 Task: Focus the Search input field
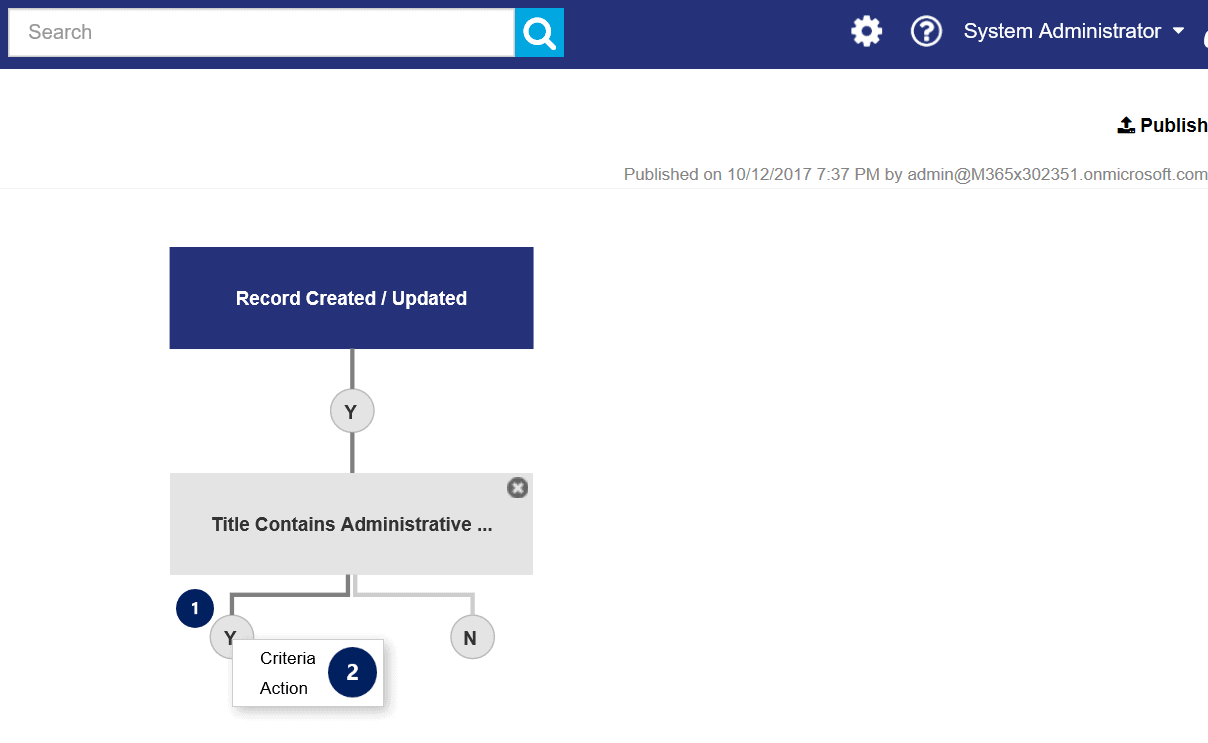click(261, 32)
